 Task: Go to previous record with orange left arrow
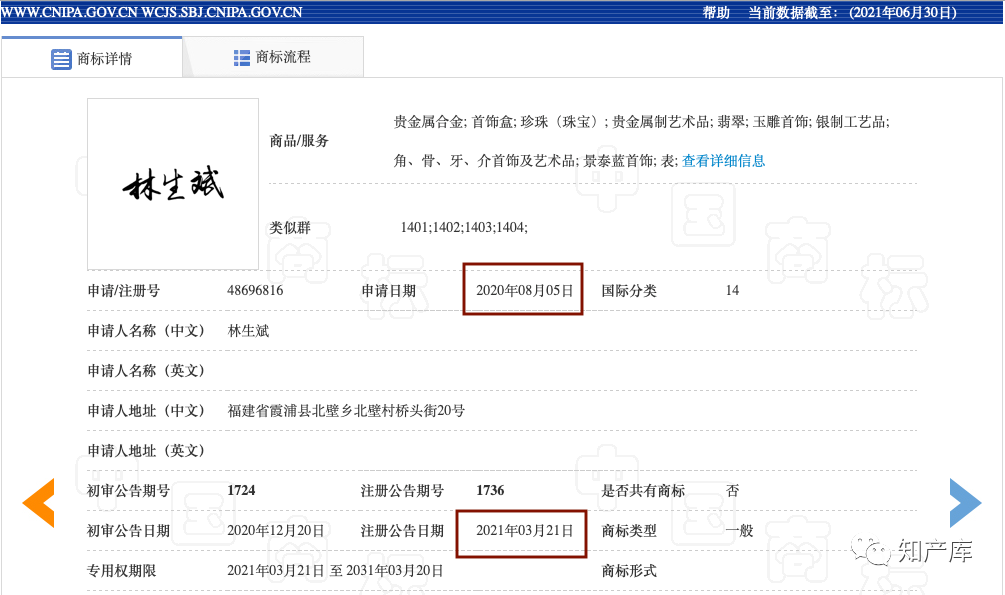click(38, 503)
